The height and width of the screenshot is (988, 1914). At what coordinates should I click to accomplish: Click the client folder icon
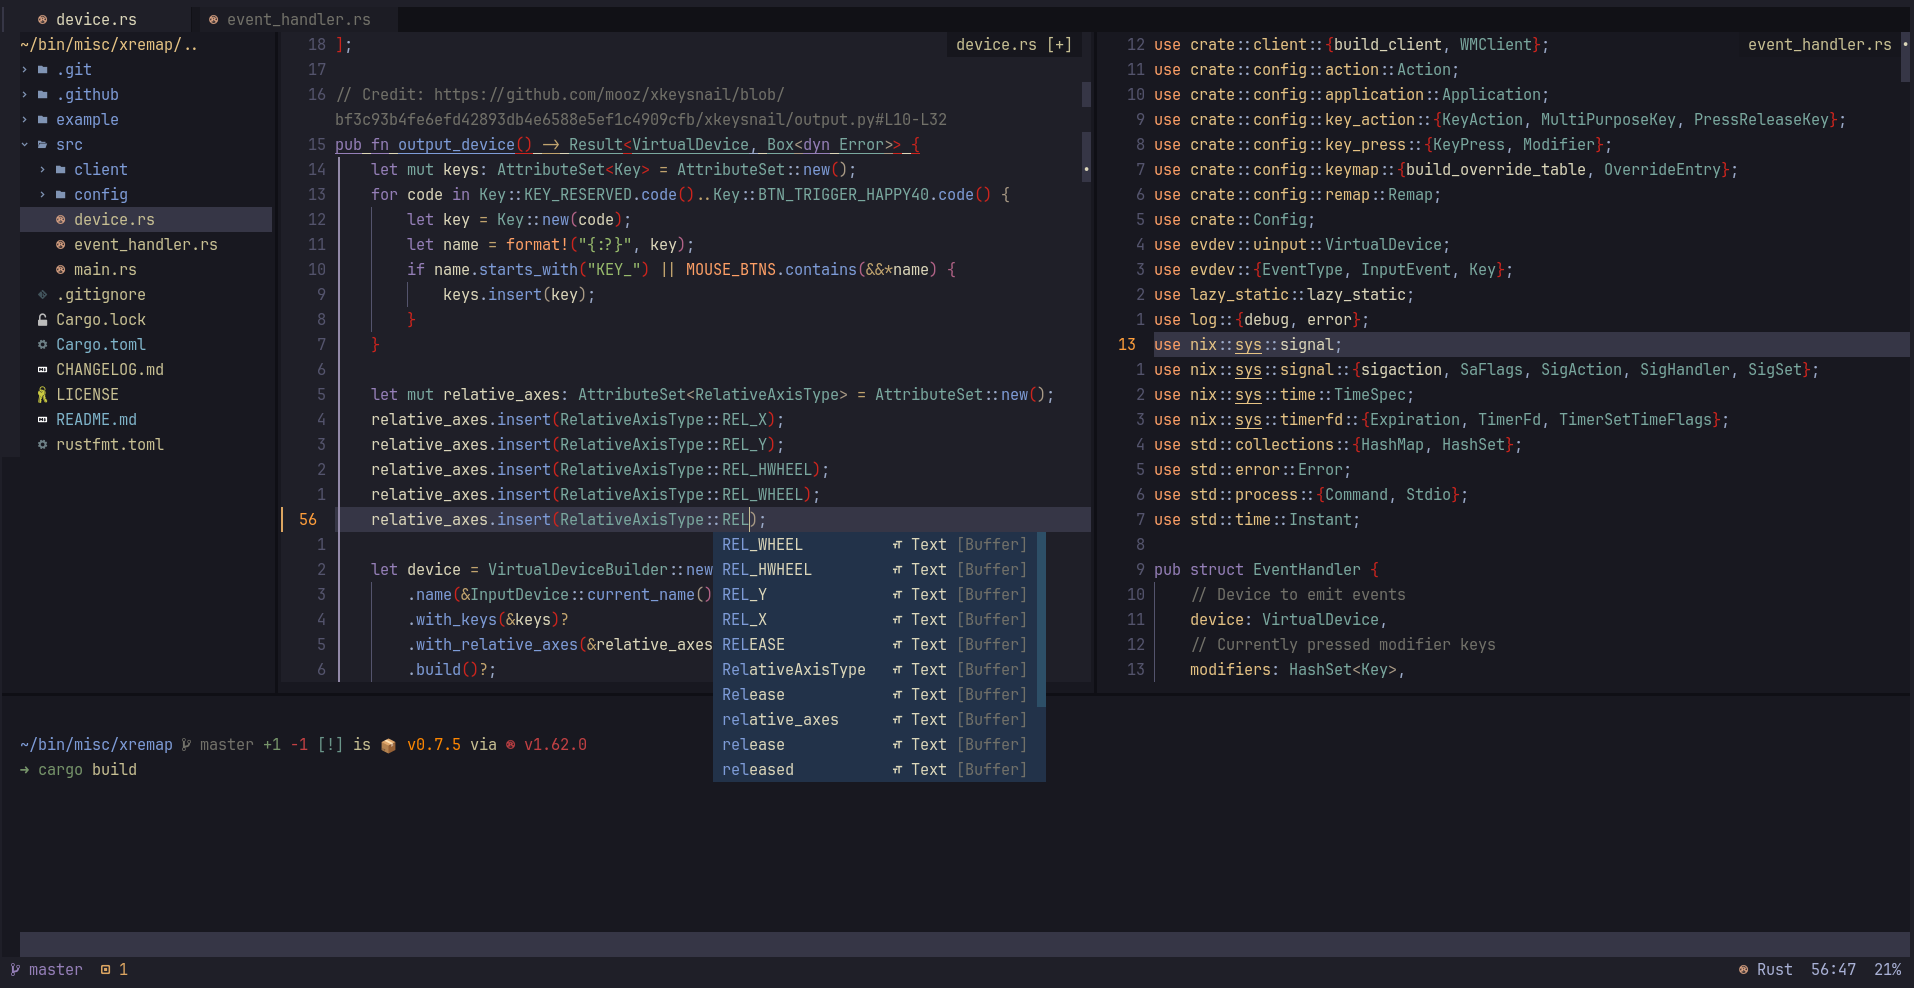pyautogui.click(x=60, y=169)
